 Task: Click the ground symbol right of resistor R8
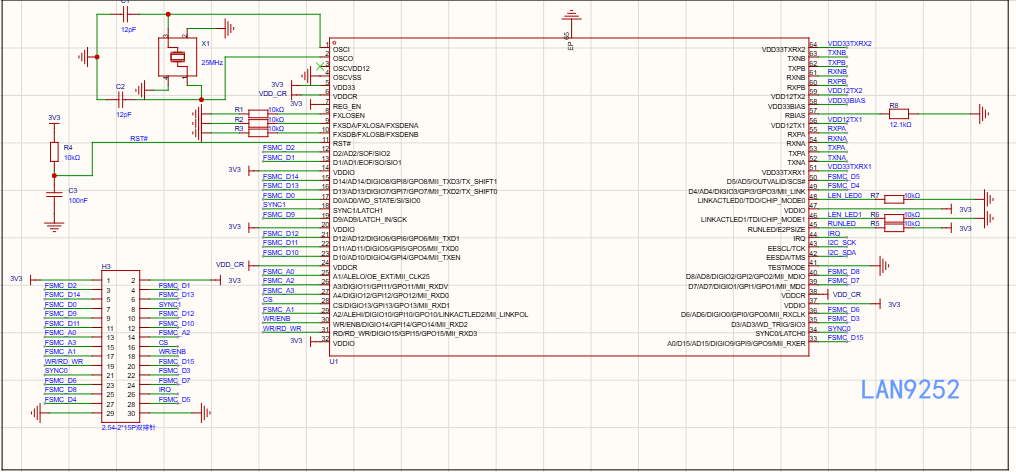coord(985,113)
